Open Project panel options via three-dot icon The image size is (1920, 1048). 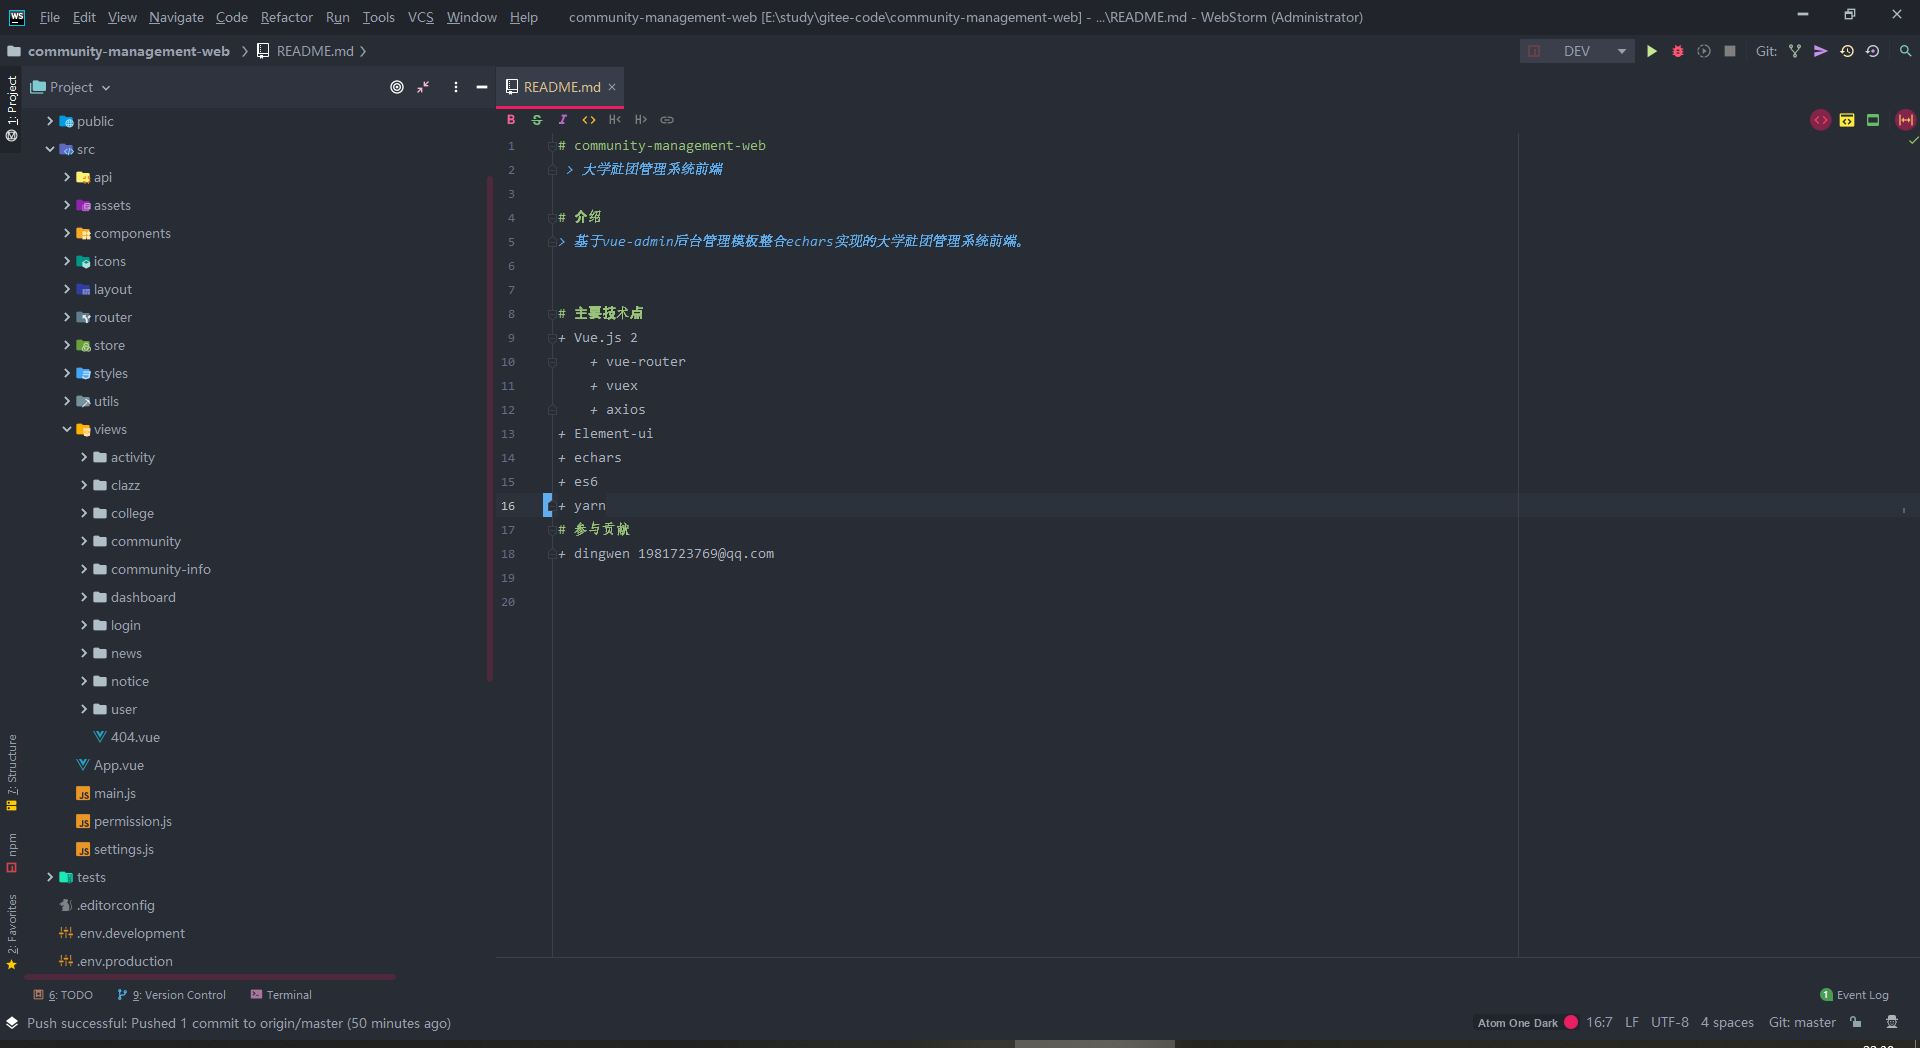pos(456,87)
